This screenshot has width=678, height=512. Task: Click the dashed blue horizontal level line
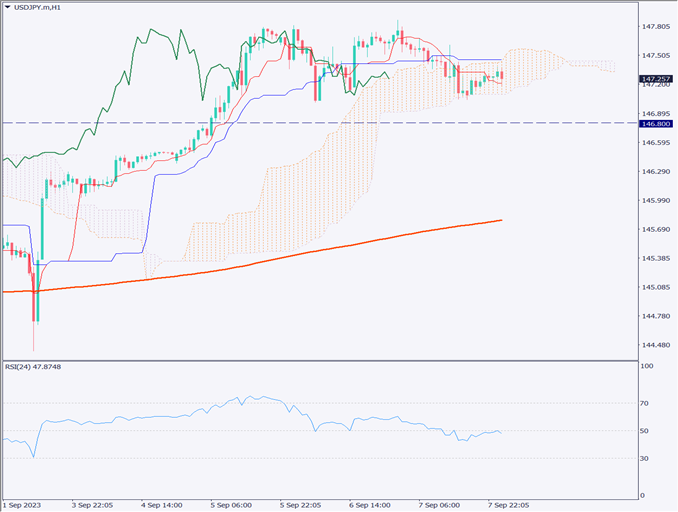400,123
